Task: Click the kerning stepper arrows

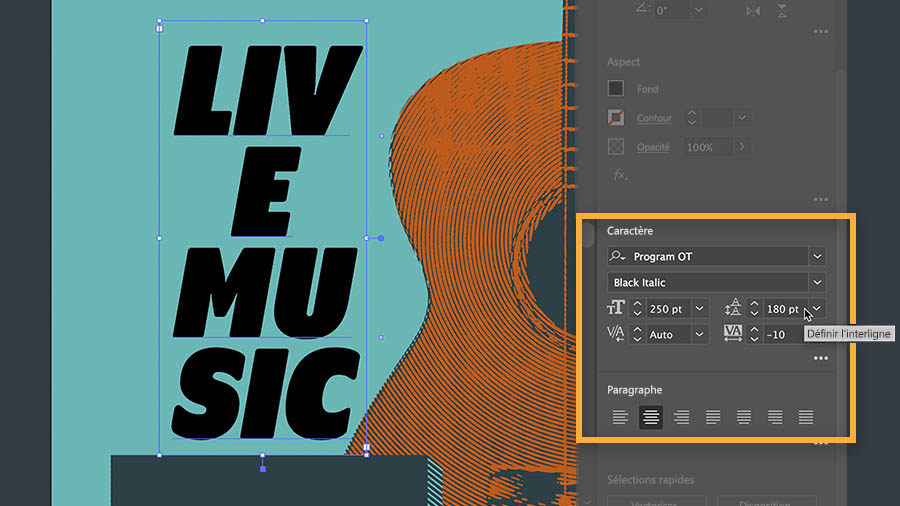Action: pyautogui.click(x=637, y=334)
